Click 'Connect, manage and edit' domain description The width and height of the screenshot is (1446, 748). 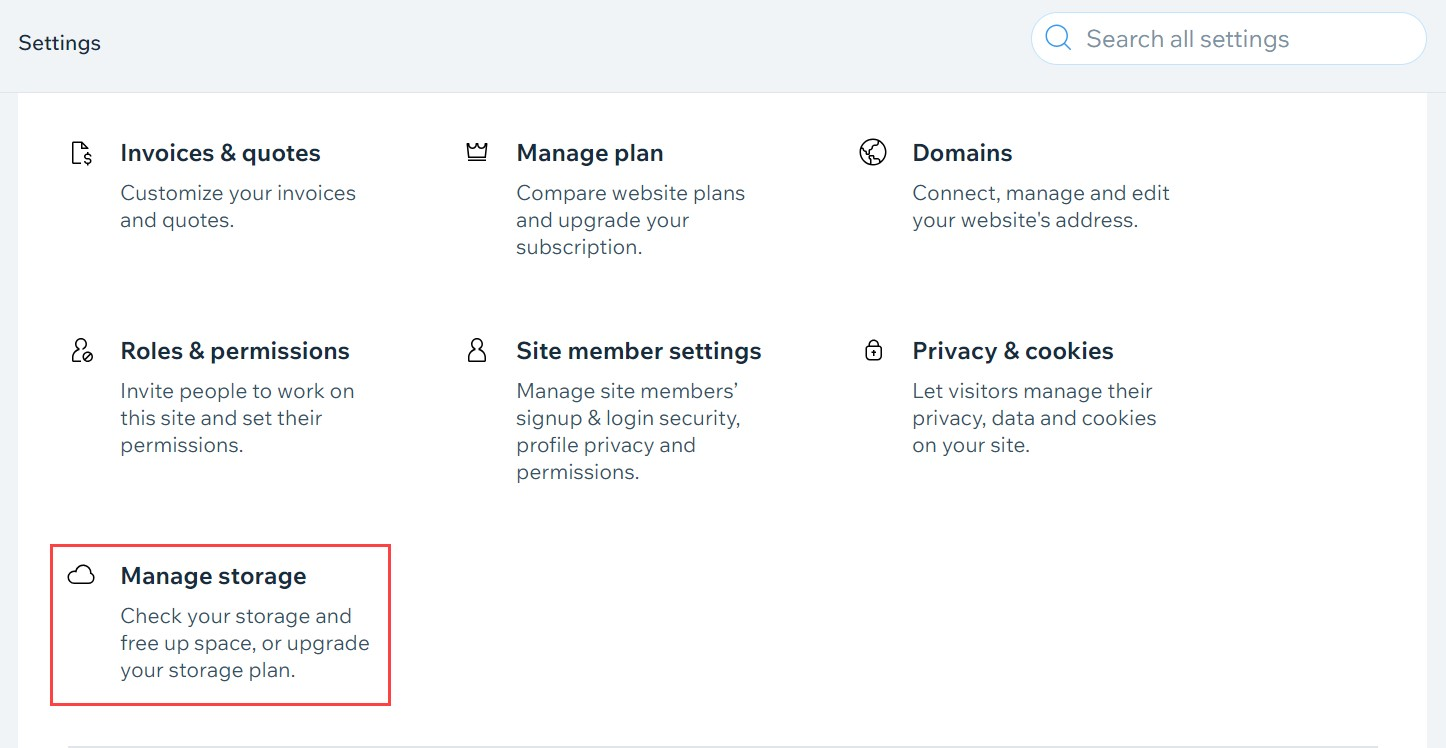point(1041,207)
